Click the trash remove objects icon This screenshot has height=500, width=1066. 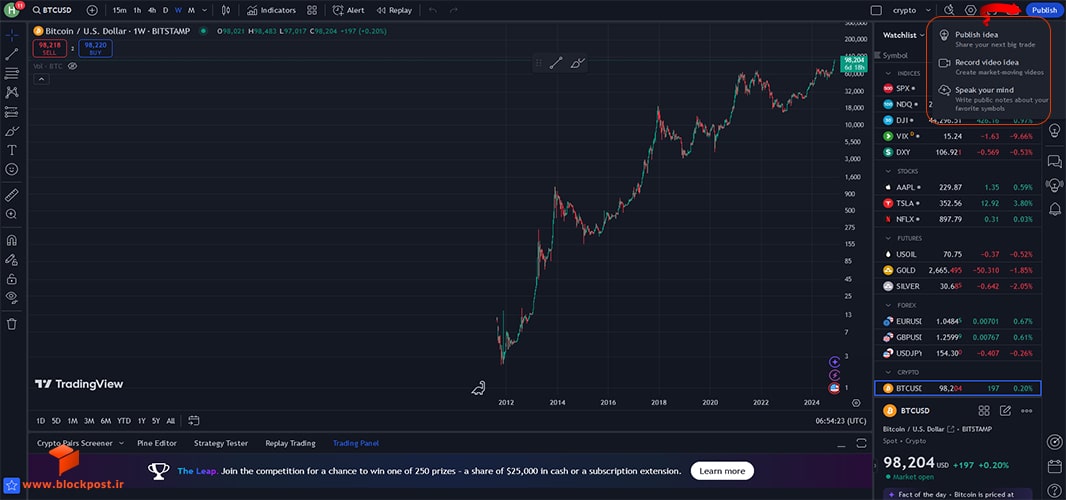tap(12, 324)
